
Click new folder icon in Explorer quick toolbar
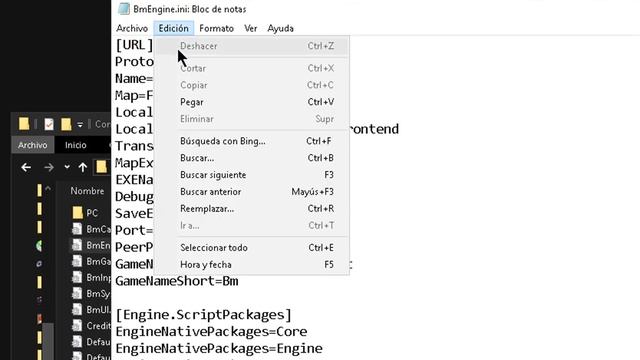(66, 124)
